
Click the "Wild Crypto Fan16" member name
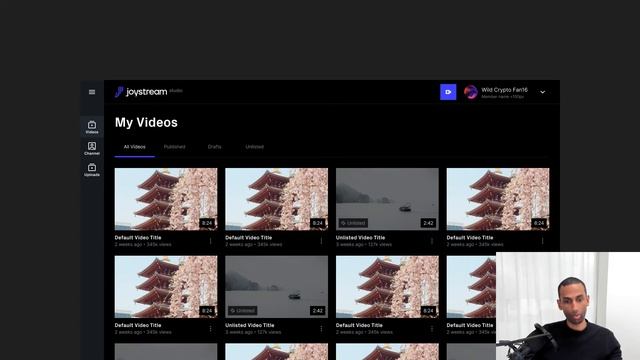(x=504, y=90)
